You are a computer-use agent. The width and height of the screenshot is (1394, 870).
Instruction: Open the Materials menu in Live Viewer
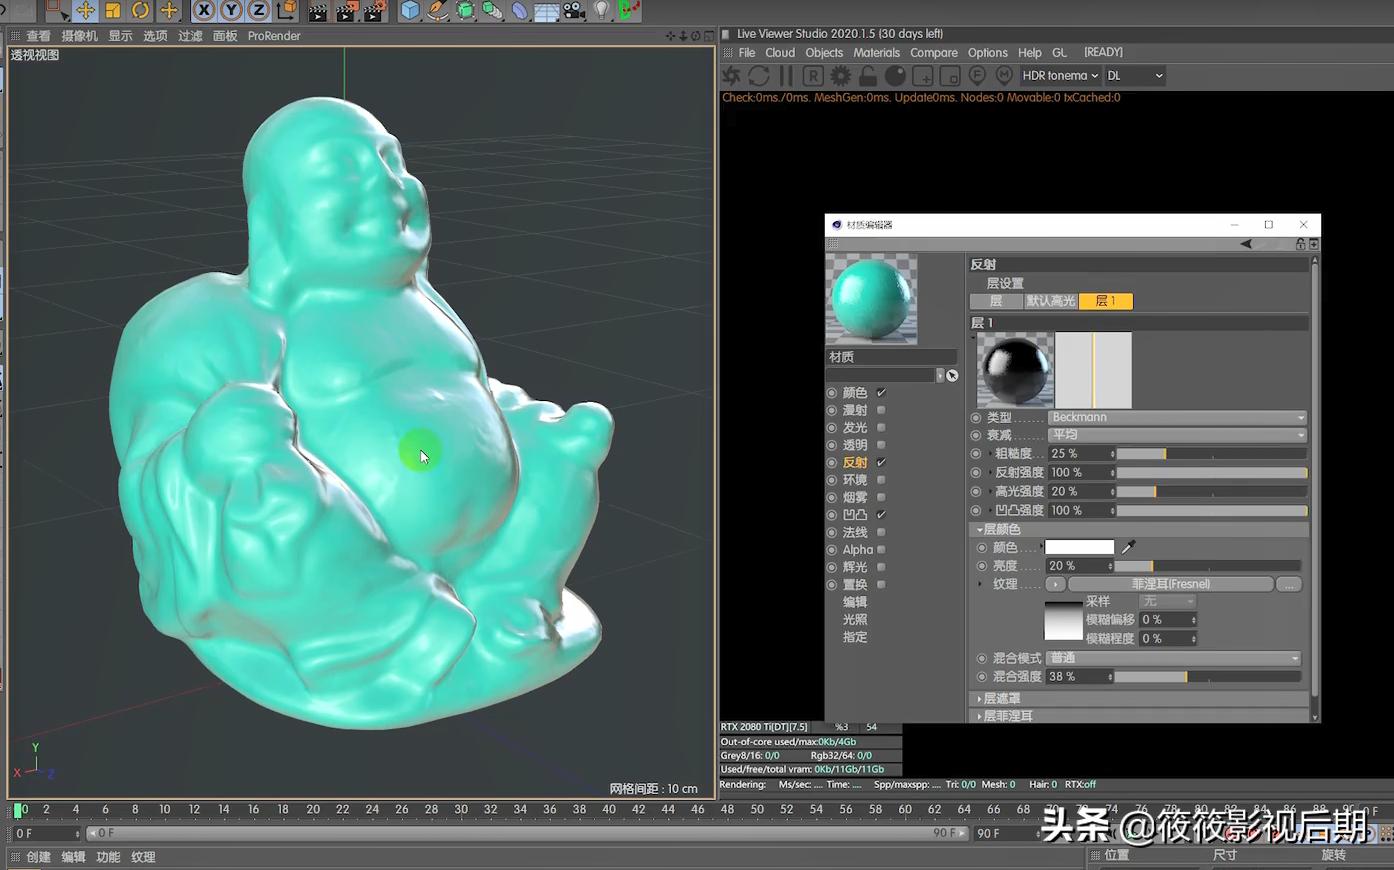point(876,52)
